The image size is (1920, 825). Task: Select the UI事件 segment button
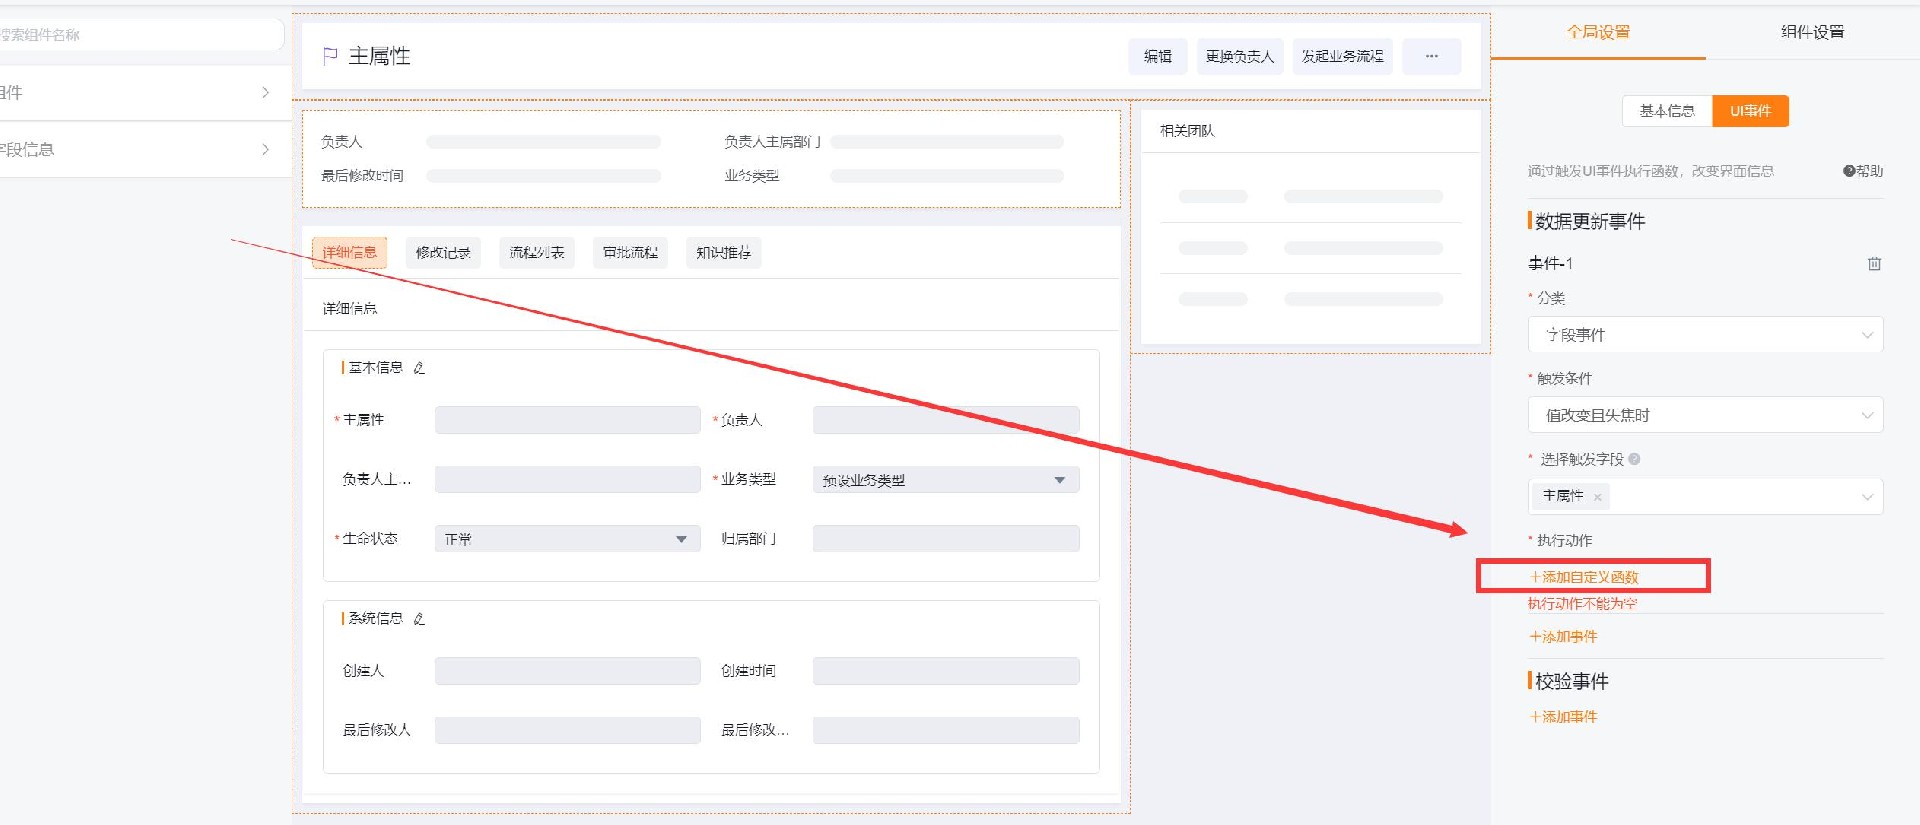pyautogui.click(x=1750, y=111)
